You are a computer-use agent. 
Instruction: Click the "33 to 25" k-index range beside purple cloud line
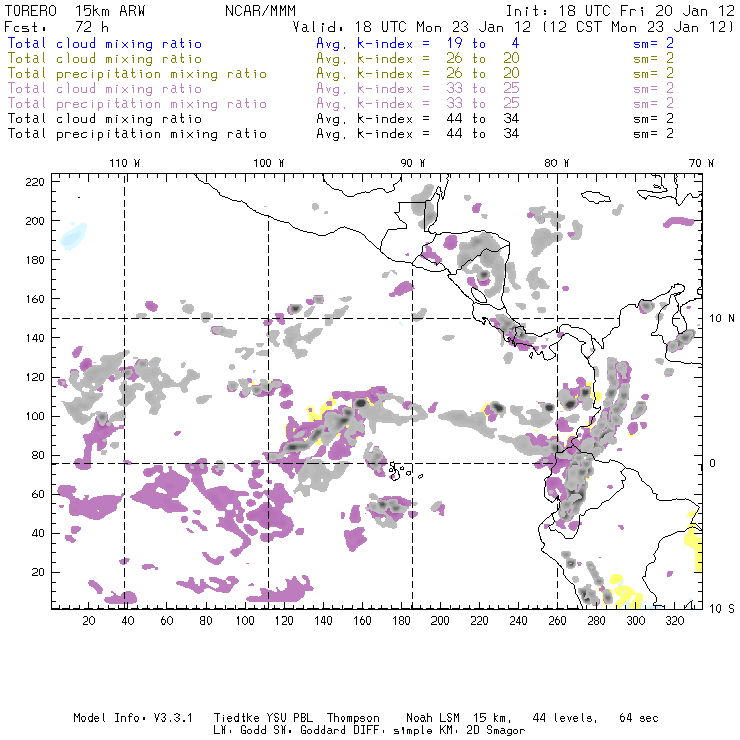click(x=483, y=89)
